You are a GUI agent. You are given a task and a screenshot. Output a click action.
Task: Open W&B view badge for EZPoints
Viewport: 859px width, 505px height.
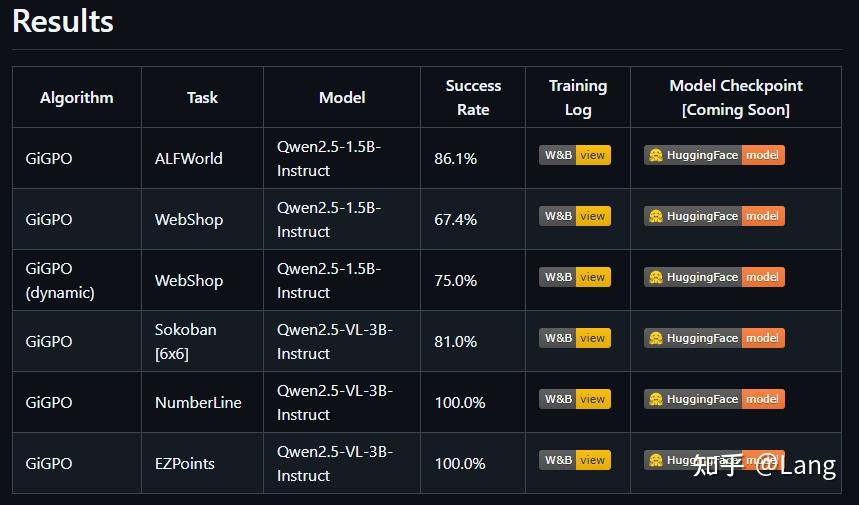575,460
